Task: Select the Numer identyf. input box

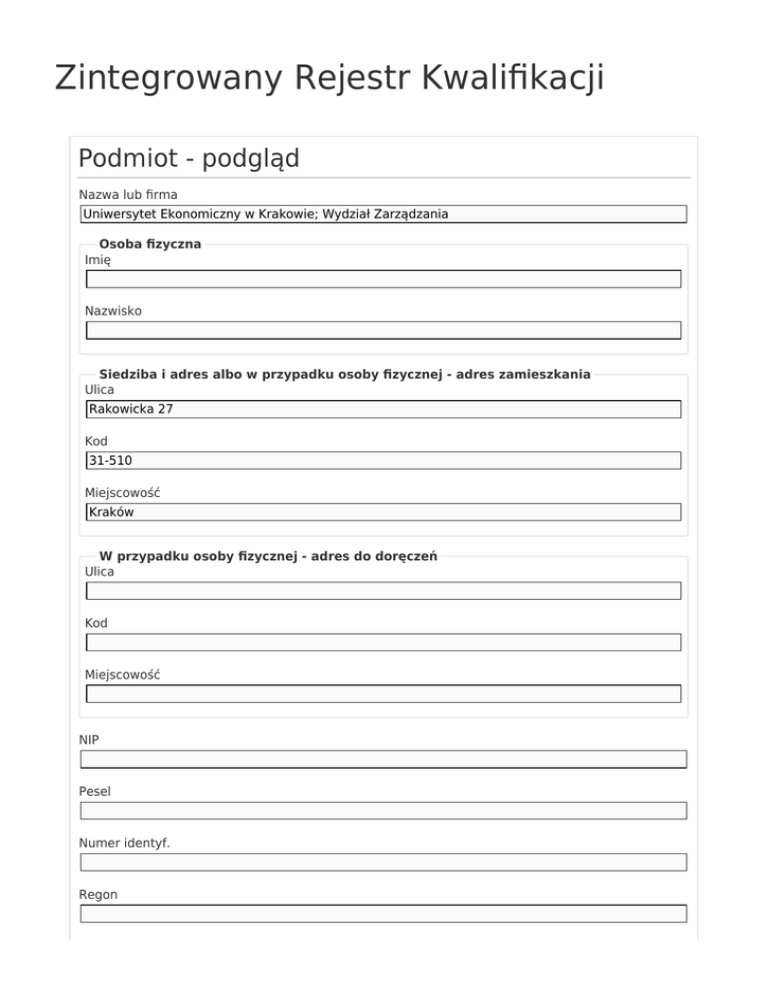Action: [383, 862]
